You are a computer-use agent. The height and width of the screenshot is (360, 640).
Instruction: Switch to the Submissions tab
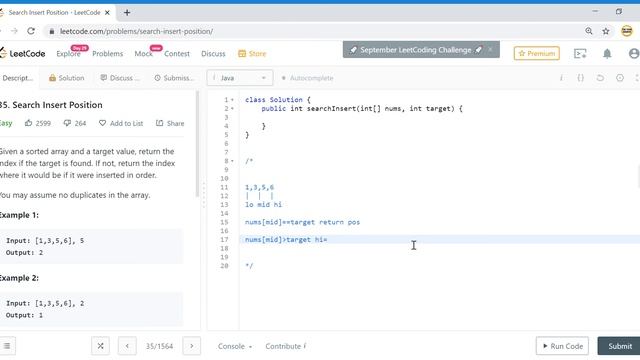coord(174,78)
